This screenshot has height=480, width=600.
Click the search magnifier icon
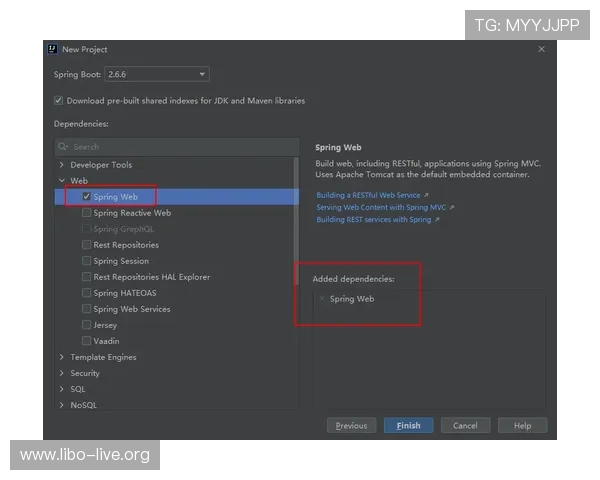64,147
